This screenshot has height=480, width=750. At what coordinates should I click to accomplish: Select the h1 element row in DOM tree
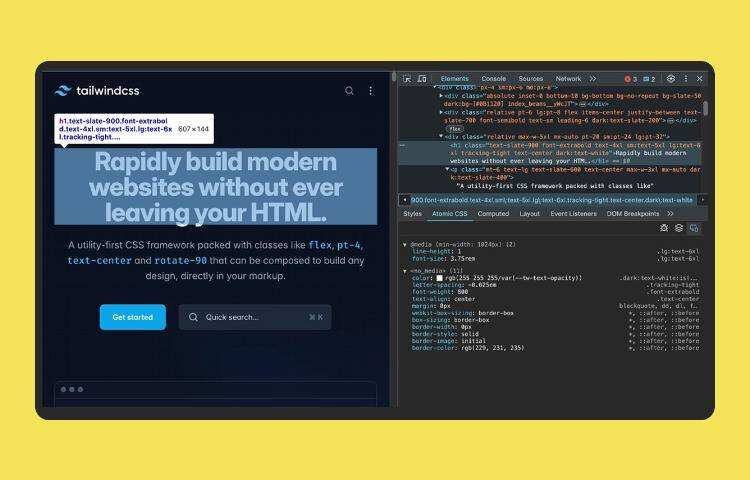(550, 153)
